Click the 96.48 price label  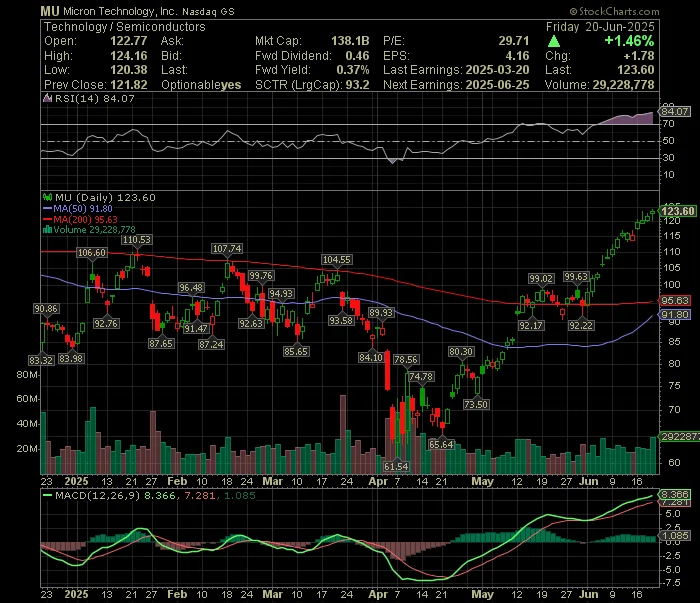[191, 288]
